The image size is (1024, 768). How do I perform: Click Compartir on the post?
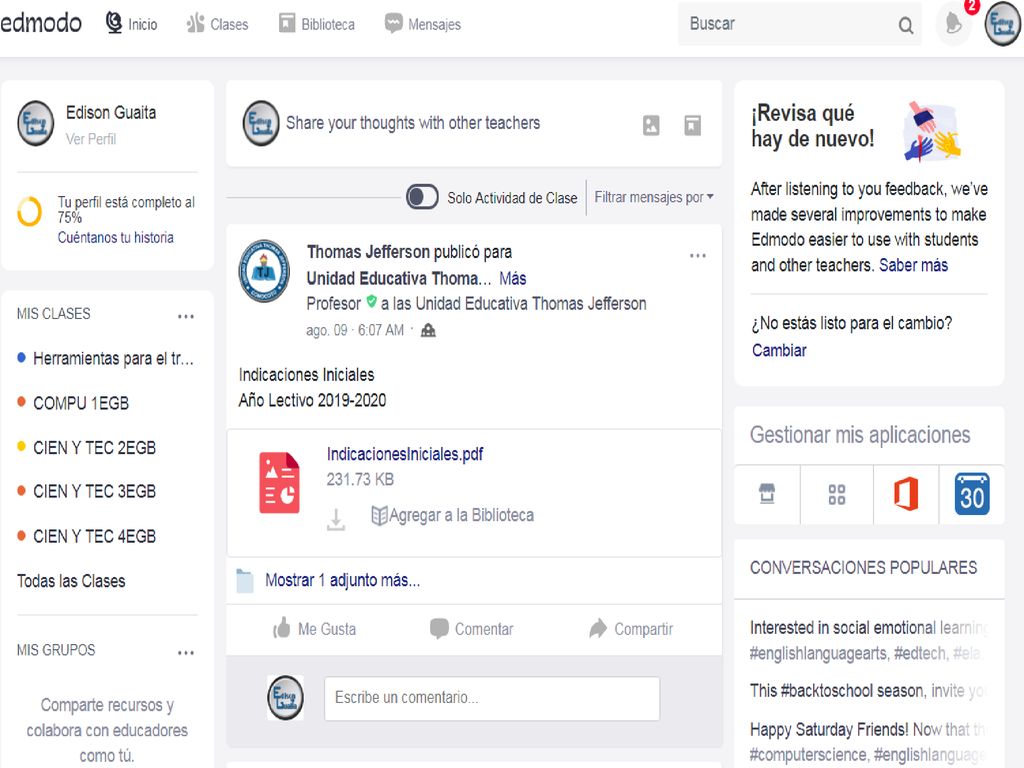631,629
